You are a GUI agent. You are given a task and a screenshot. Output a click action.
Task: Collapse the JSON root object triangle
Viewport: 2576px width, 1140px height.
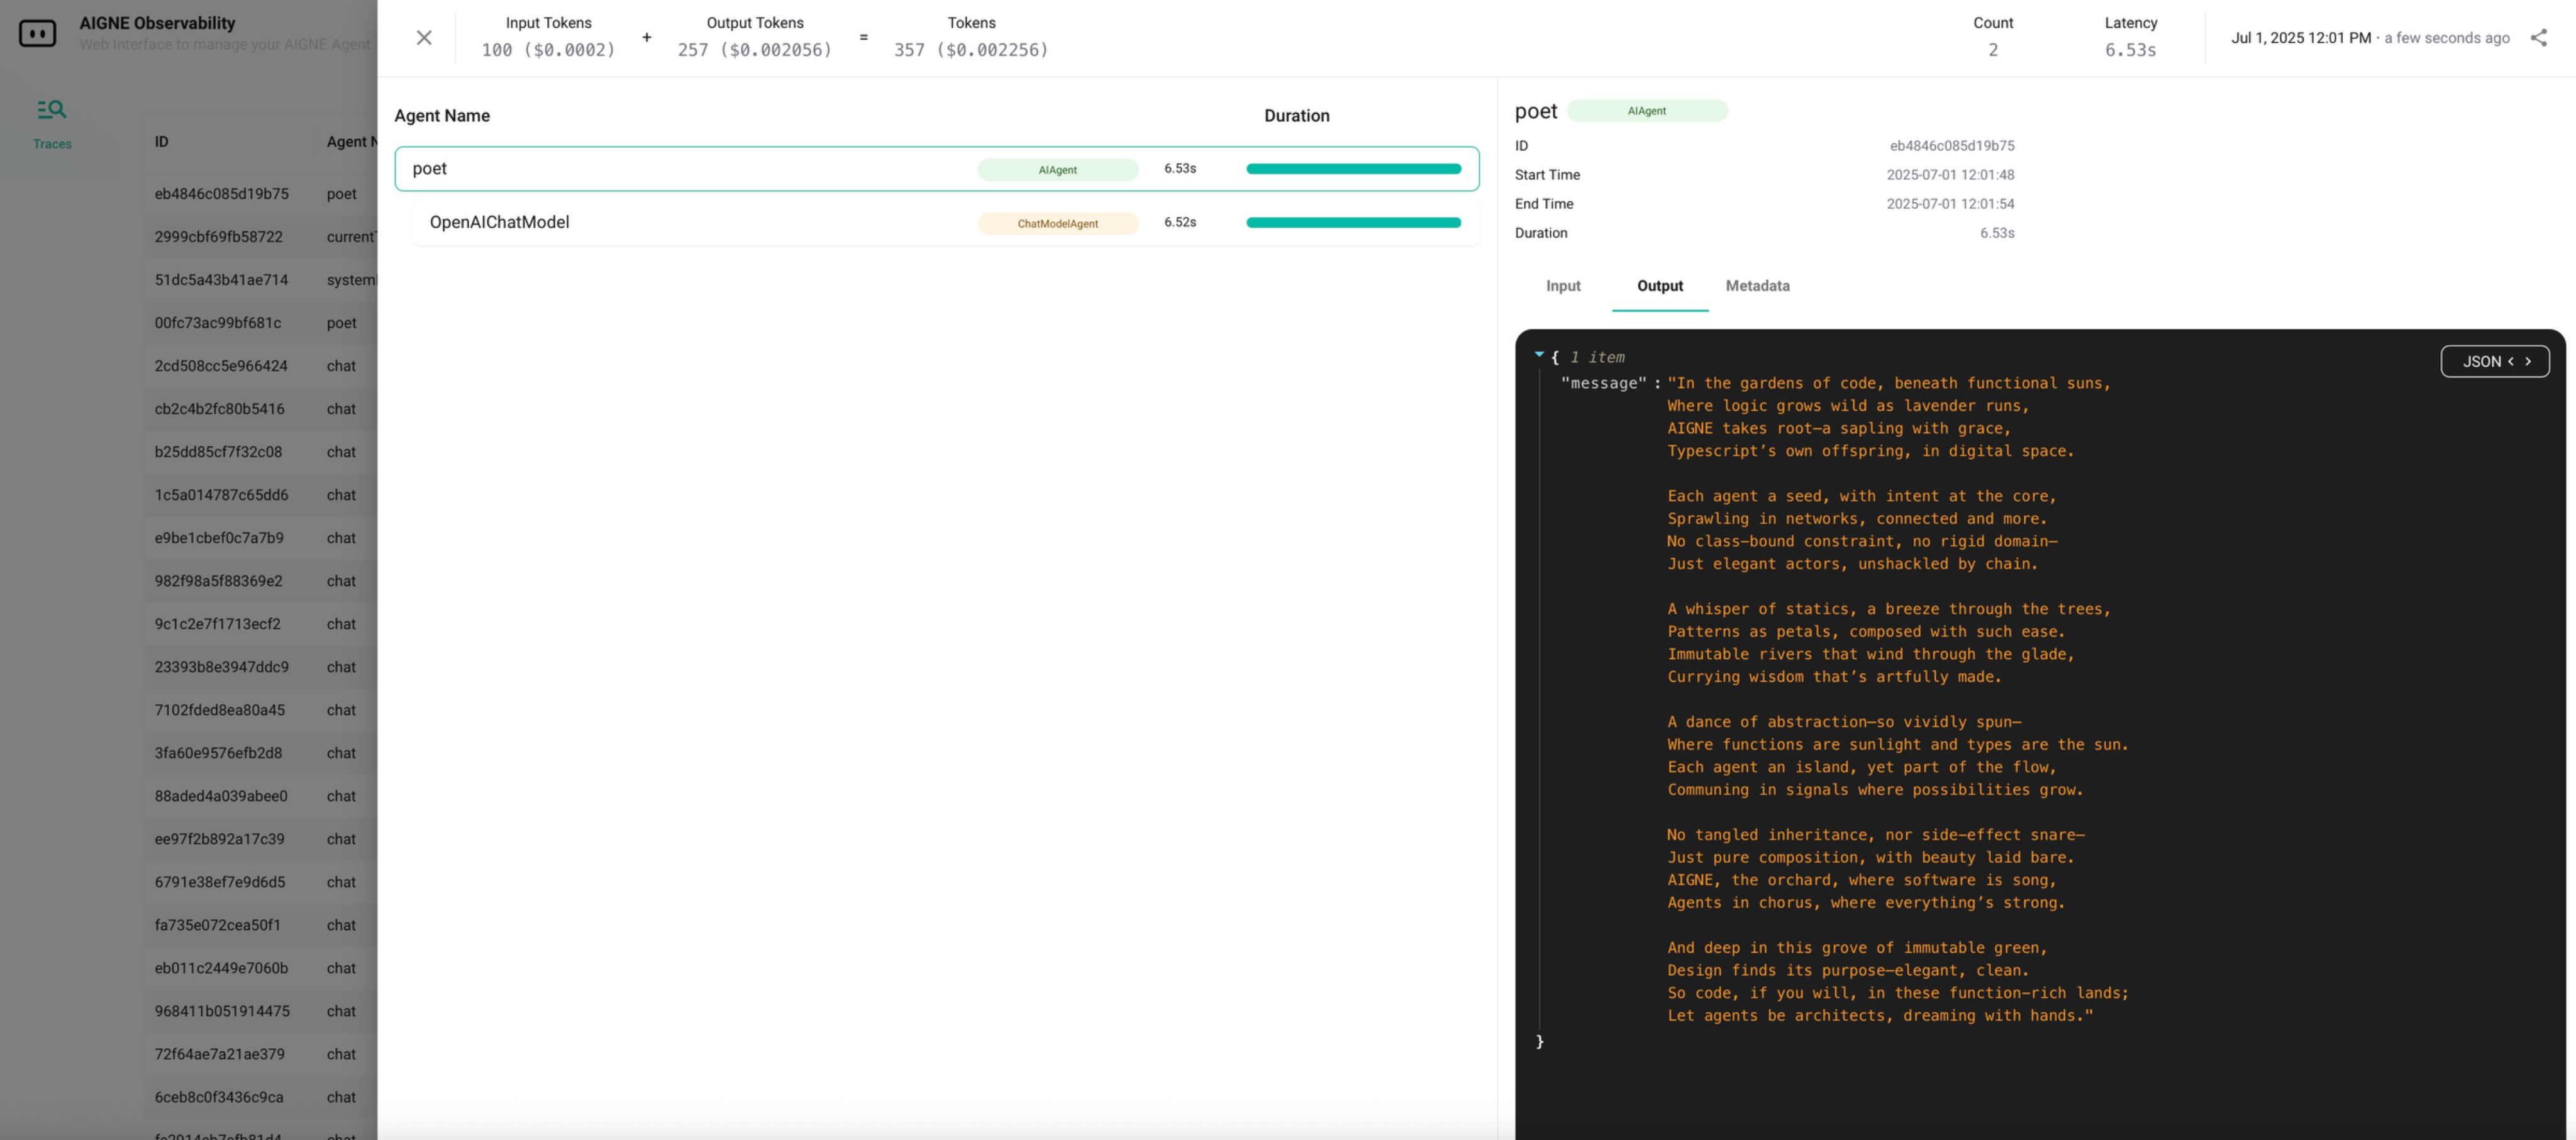pyautogui.click(x=1539, y=355)
